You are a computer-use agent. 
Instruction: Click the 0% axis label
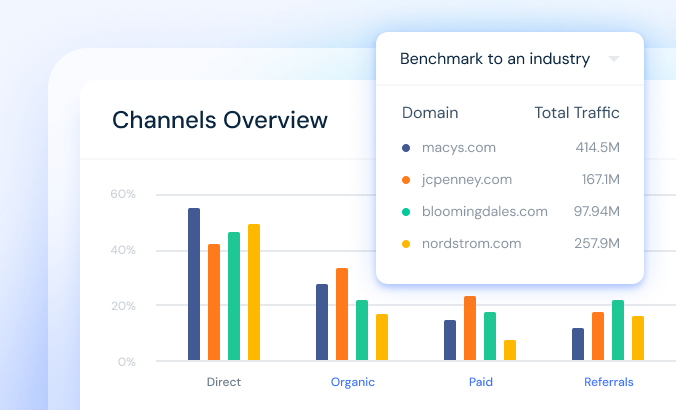click(x=127, y=362)
